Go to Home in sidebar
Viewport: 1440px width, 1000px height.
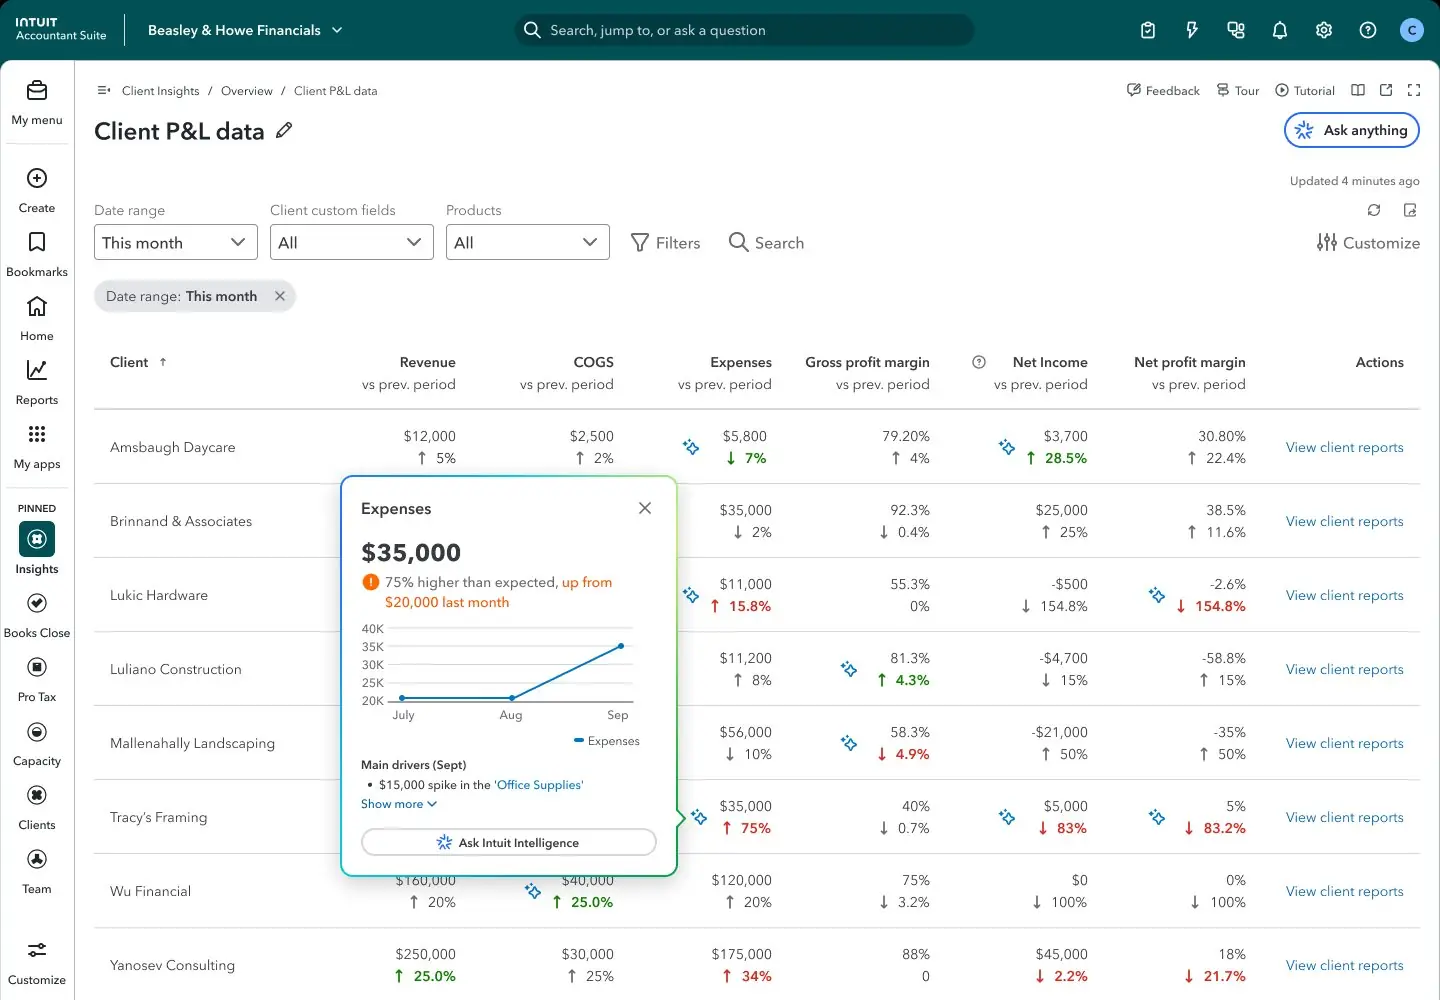pyautogui.click(x=37, y=319)
